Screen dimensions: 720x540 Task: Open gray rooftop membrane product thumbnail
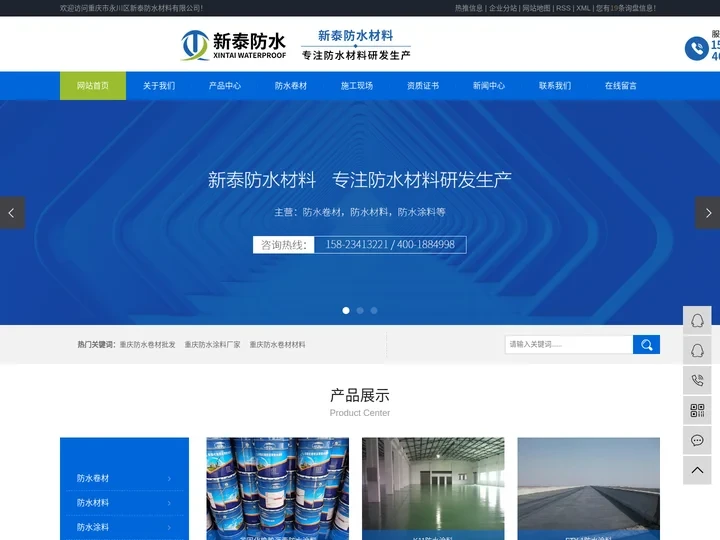(589, 489)
